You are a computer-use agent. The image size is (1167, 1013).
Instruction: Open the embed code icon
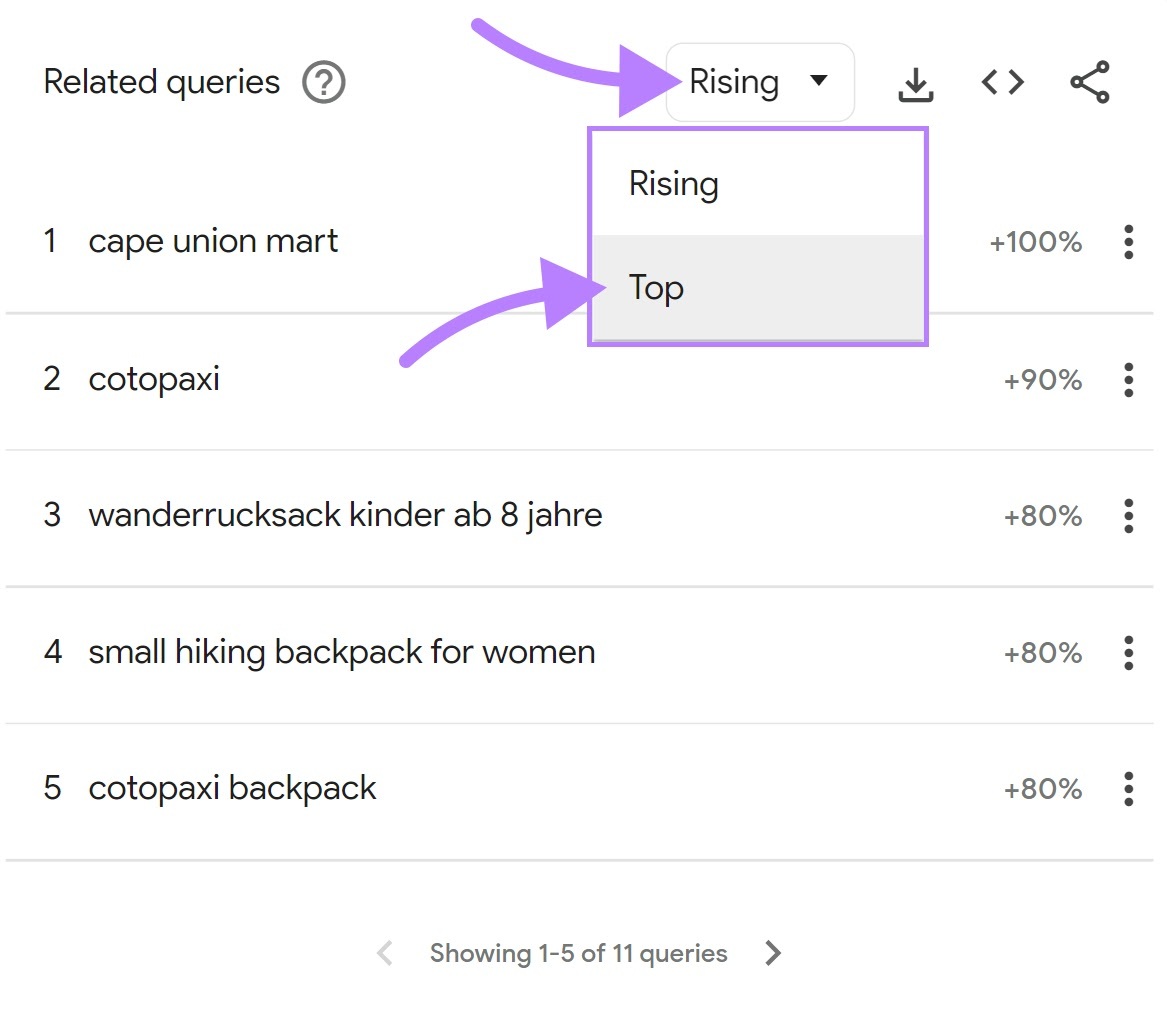point(1001,83)
